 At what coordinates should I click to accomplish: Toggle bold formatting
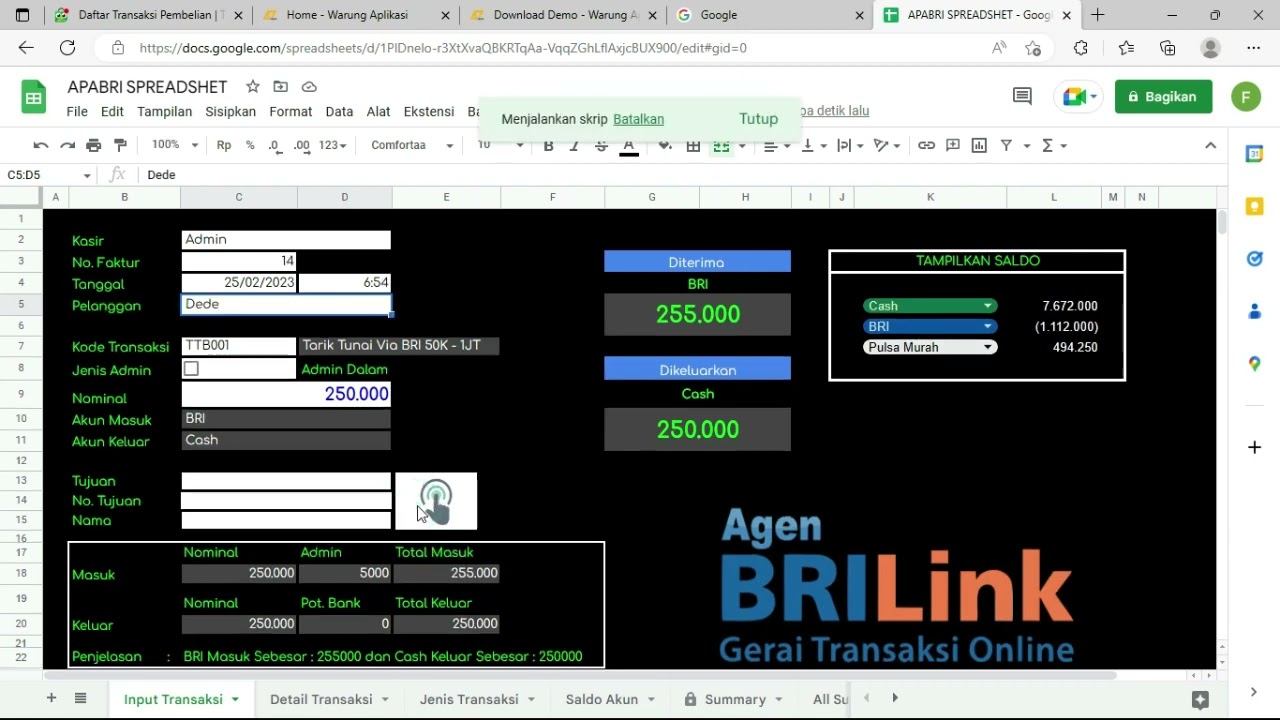[548, 146]
